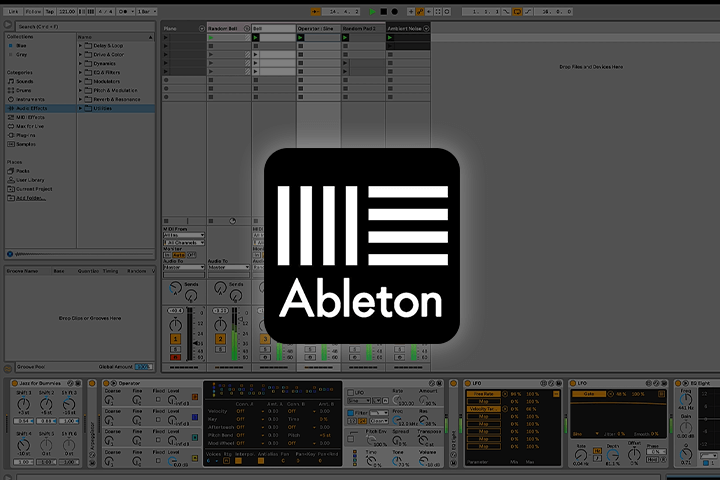Select the Ambient Noise track header
The image size is (720, 480).
408,28
